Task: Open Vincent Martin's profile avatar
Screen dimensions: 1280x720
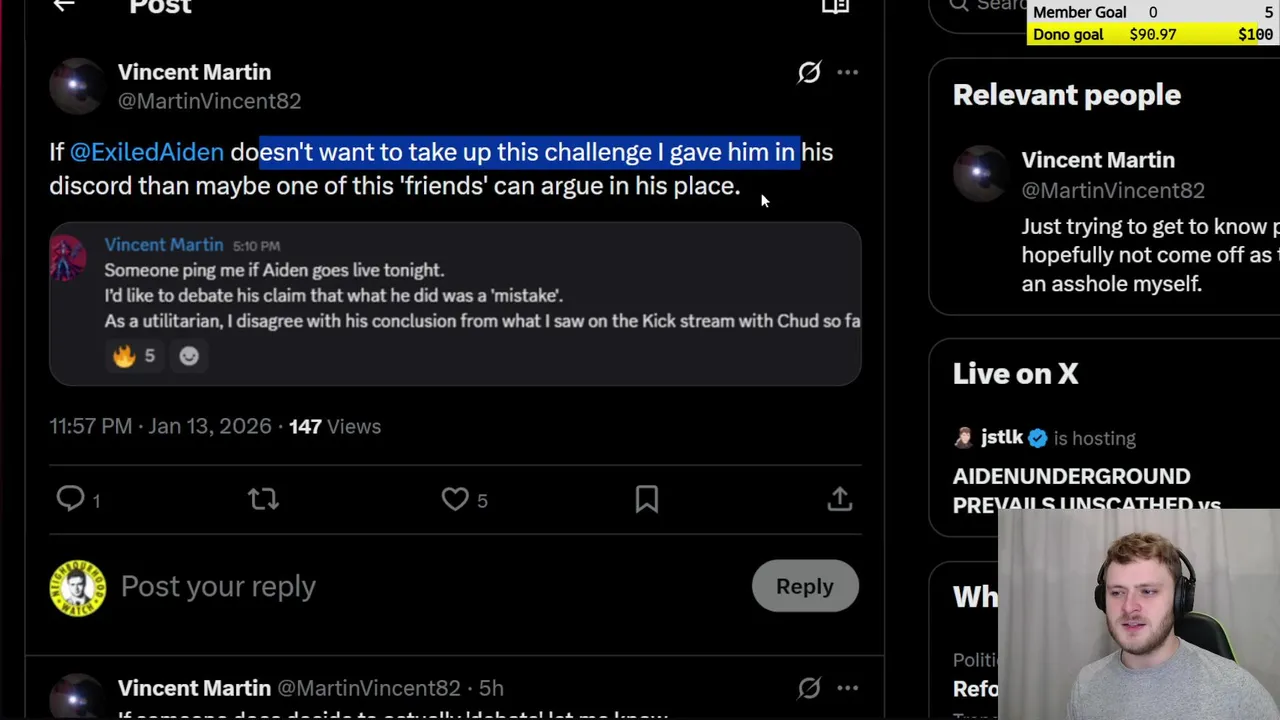Action: pos(77,86)
